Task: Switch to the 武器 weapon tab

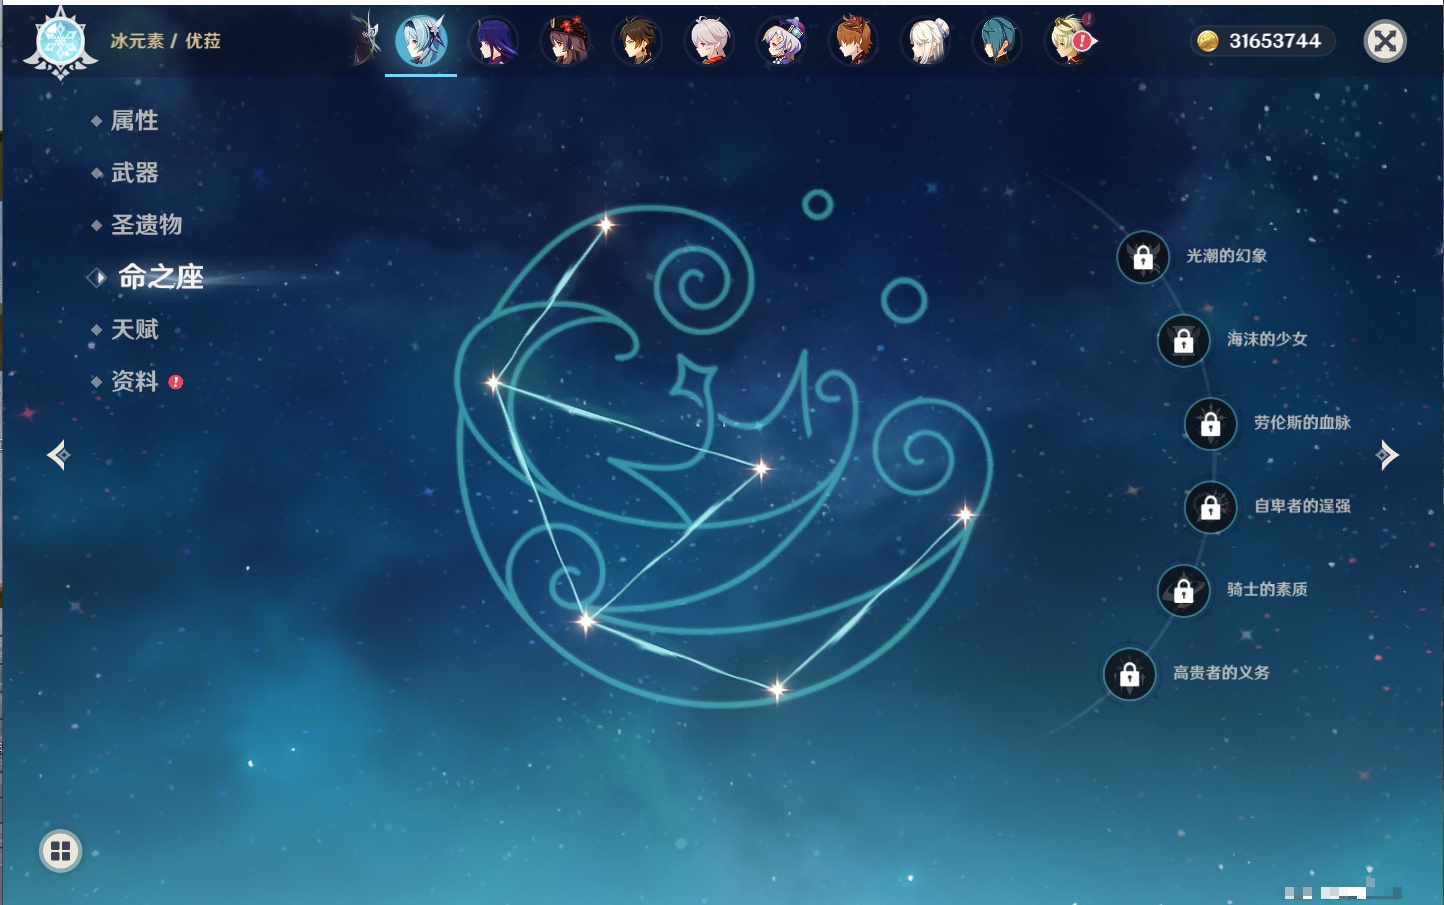Action: pyautogui.click(x=134, y=173)
